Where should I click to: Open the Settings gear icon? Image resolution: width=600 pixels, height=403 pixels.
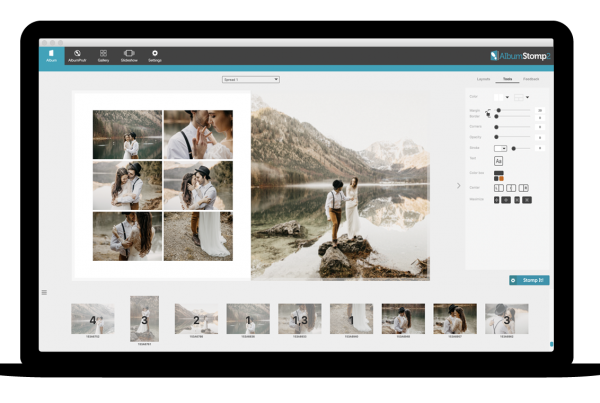pos(155,54)
